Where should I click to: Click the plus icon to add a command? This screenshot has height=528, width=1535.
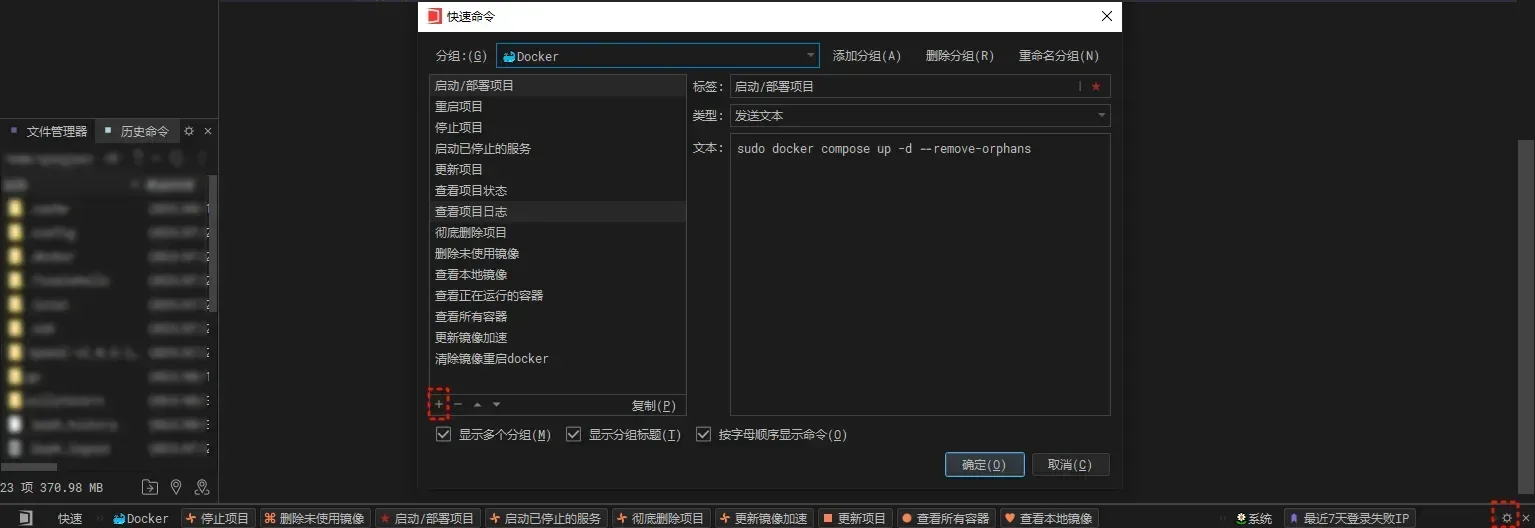pos(438,404)
